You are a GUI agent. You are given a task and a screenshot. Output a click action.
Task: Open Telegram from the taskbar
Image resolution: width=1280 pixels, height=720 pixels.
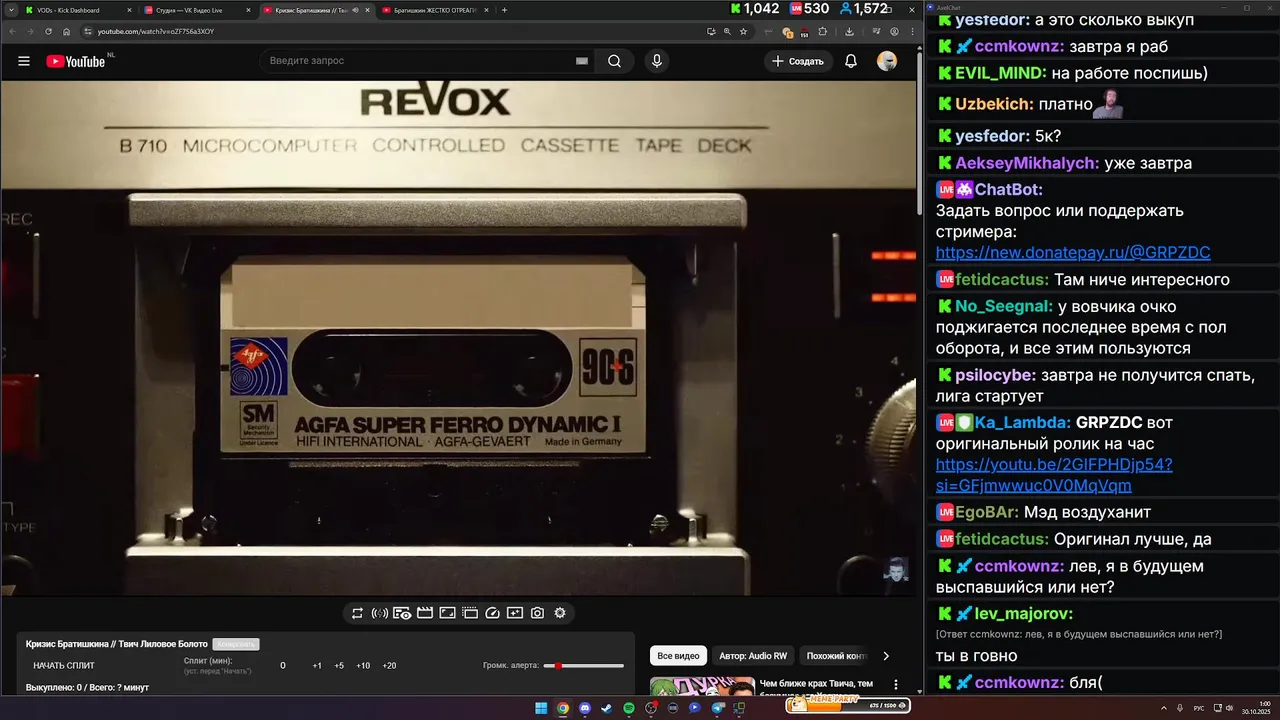point(717,708)
